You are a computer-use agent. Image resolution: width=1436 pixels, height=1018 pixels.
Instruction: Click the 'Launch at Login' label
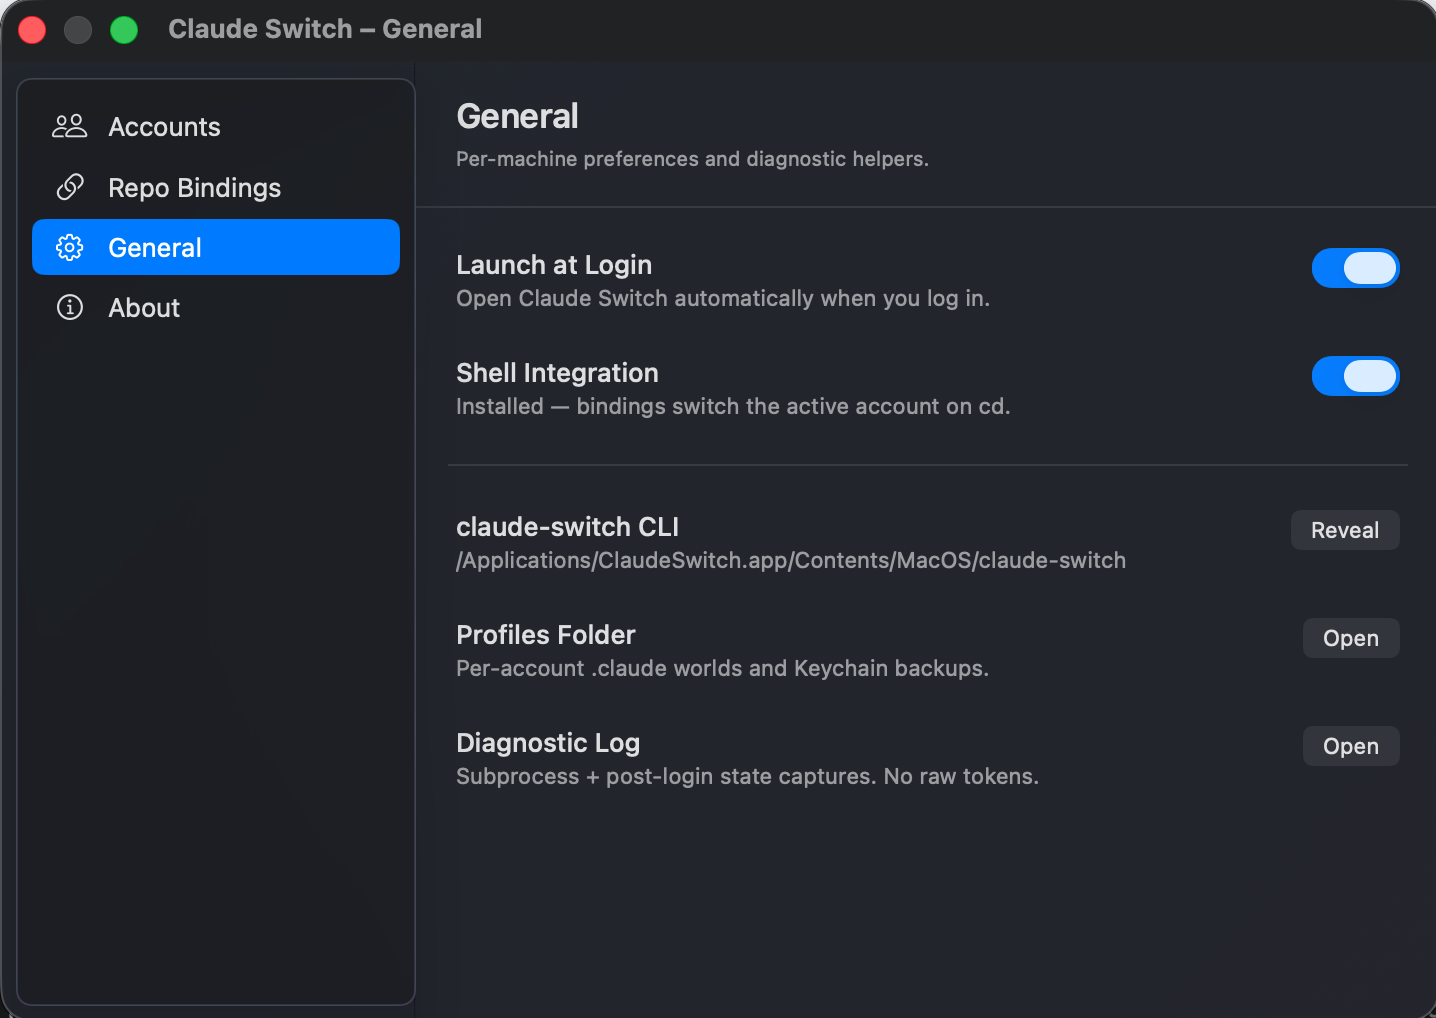[x=554, y=265]
